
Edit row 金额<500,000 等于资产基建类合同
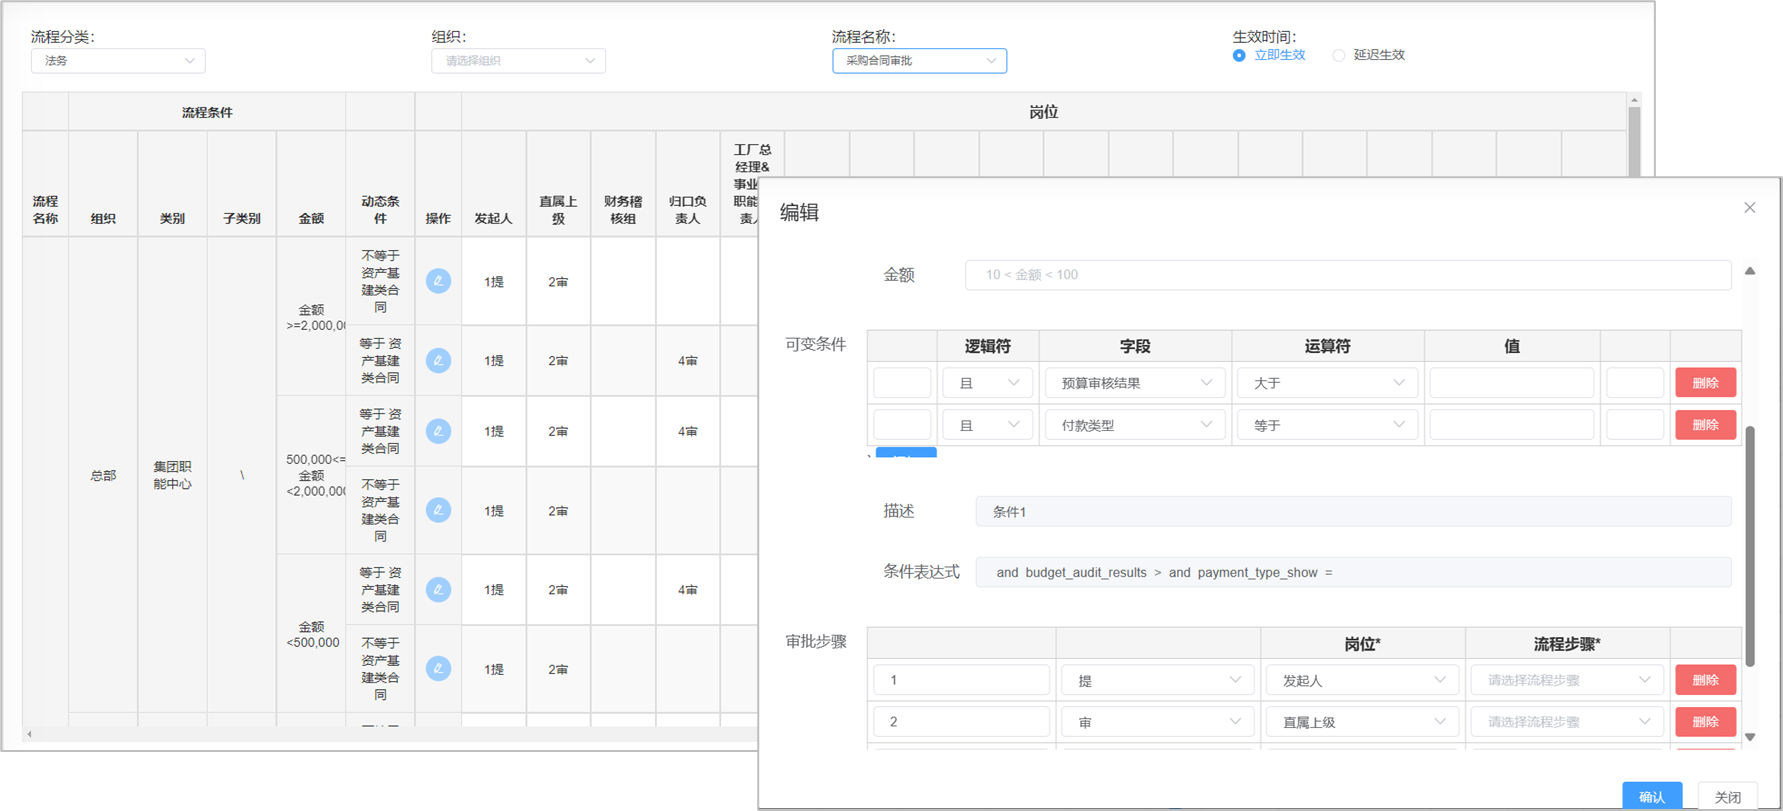438,589
